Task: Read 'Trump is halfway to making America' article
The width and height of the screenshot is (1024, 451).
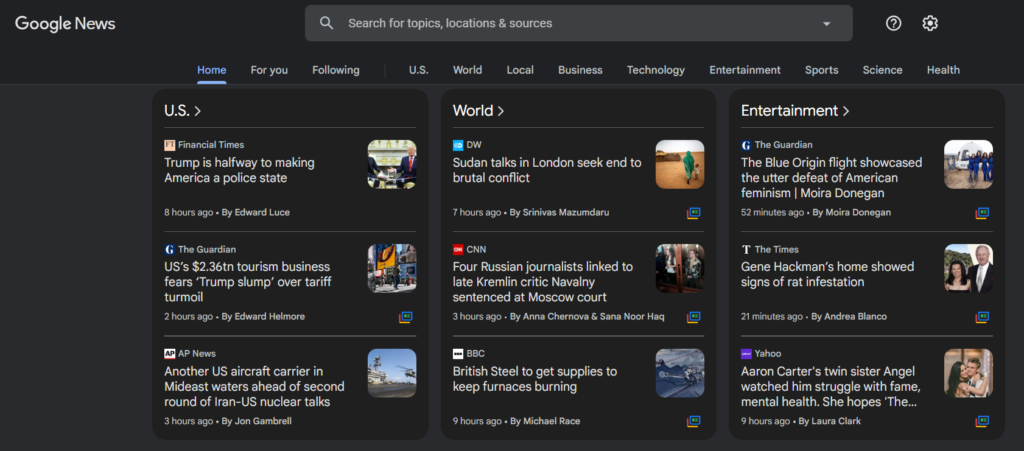Action: pyautogui.click(x=239, y=170)
